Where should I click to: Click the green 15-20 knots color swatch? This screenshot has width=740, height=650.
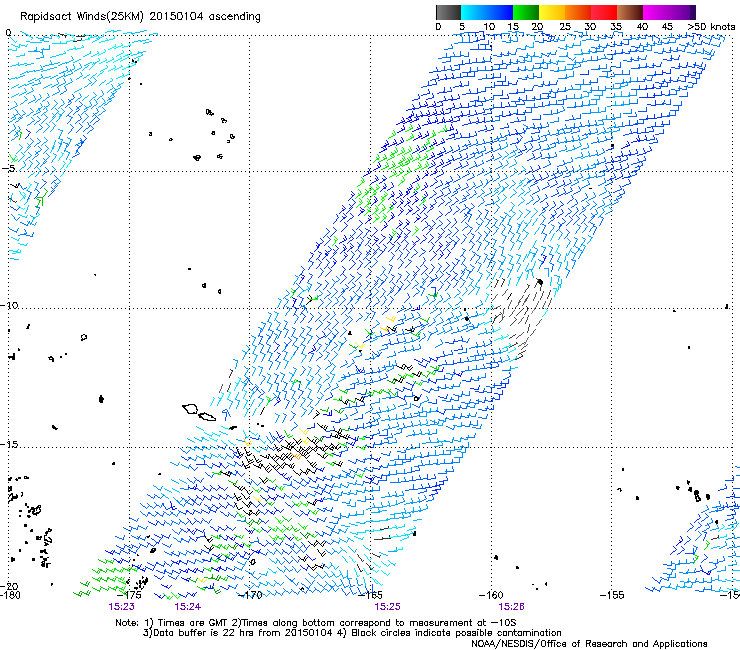(x=526, y=12)
